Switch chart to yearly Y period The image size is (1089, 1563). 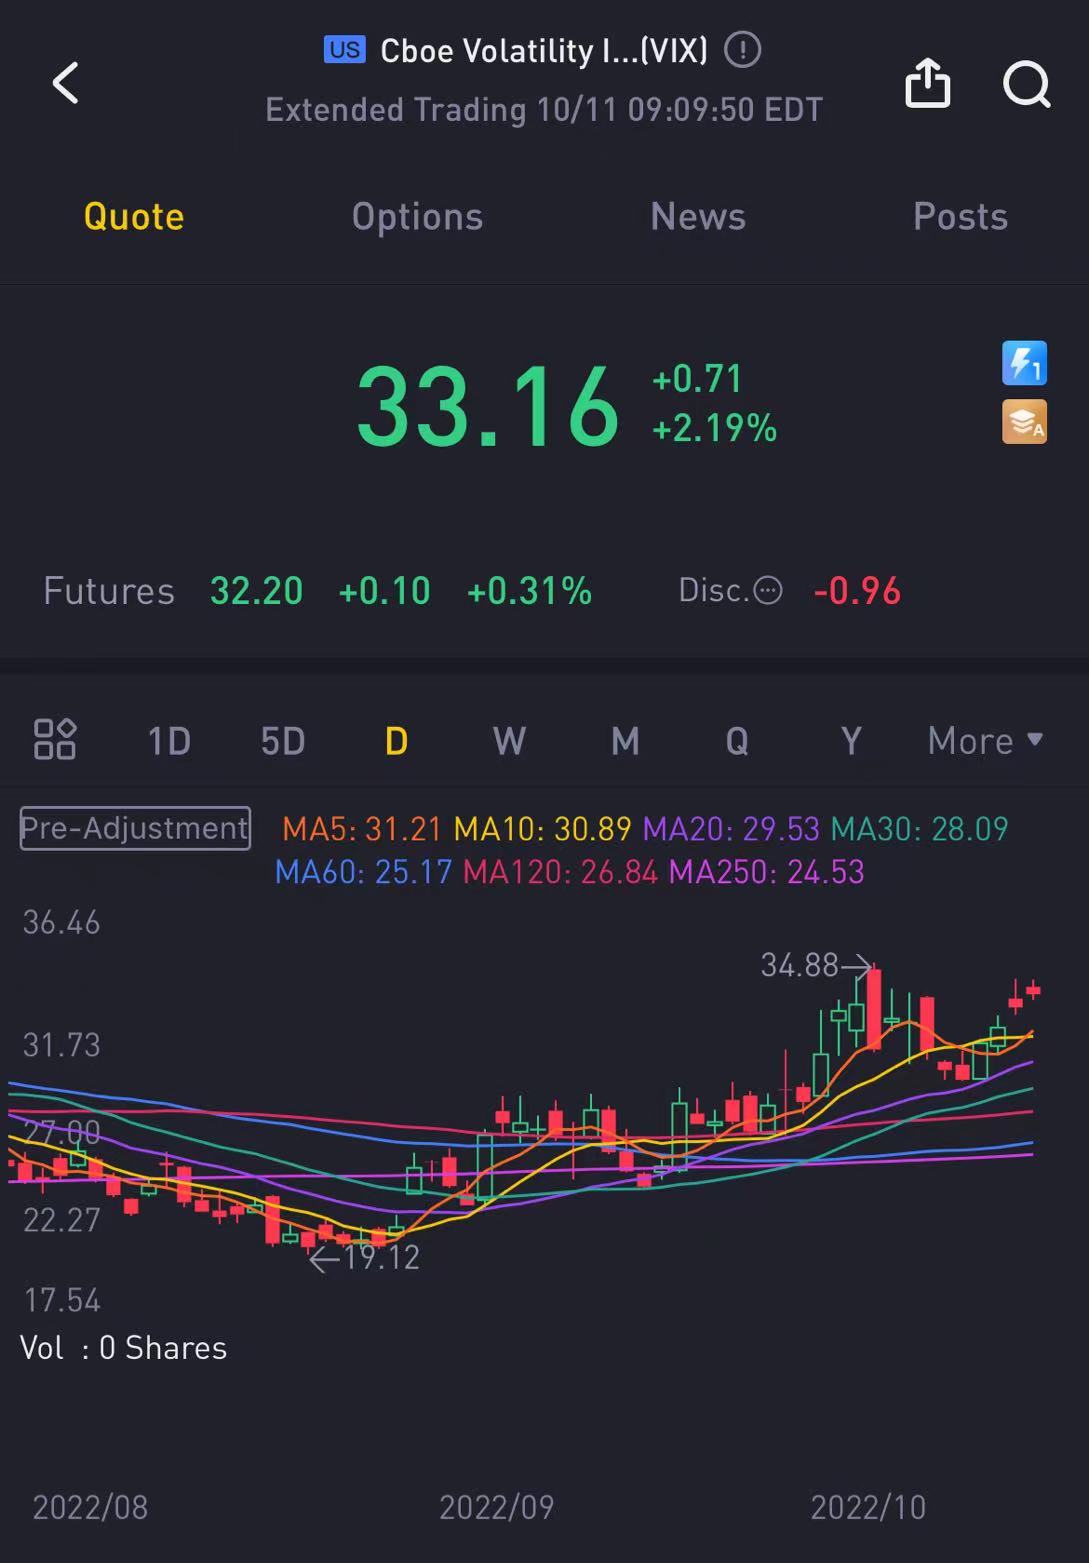coord(851,741)
